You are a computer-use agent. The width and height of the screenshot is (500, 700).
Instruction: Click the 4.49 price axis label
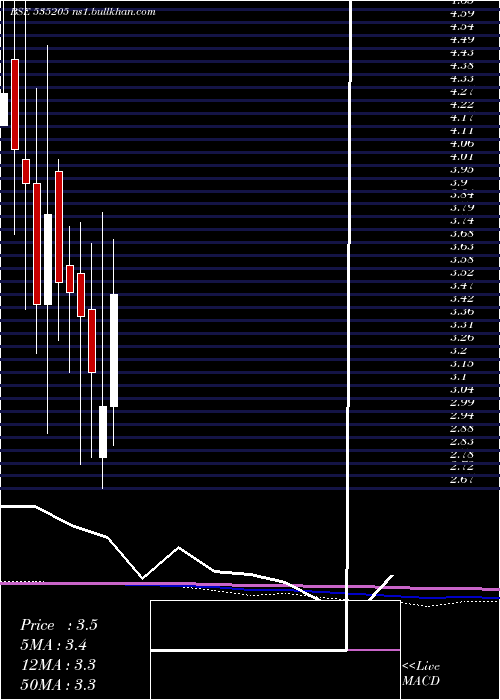[462, 39]
